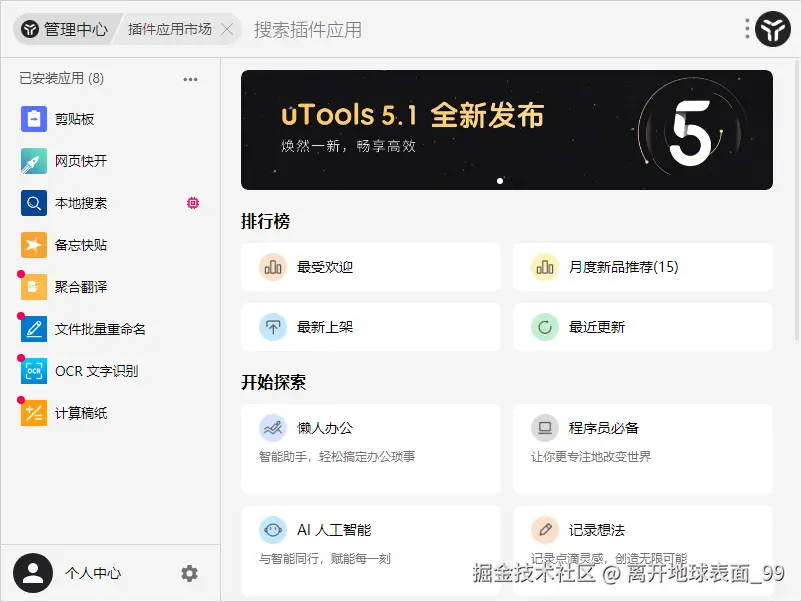This screenshot has width=802, height=602.
Task: Open 文件批量重命名 pencil icon
Action: (34, 329)
